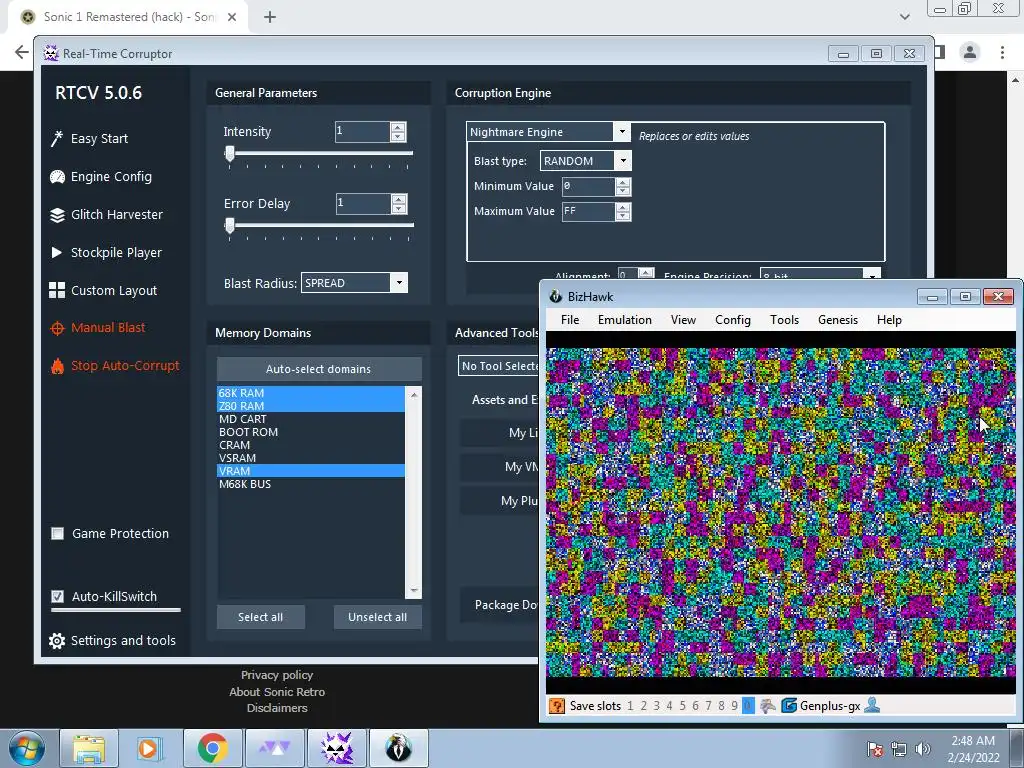Open Custom Layout in RTCV sidebar
The image size is (1024, 768).
click(x=103, y=291)
